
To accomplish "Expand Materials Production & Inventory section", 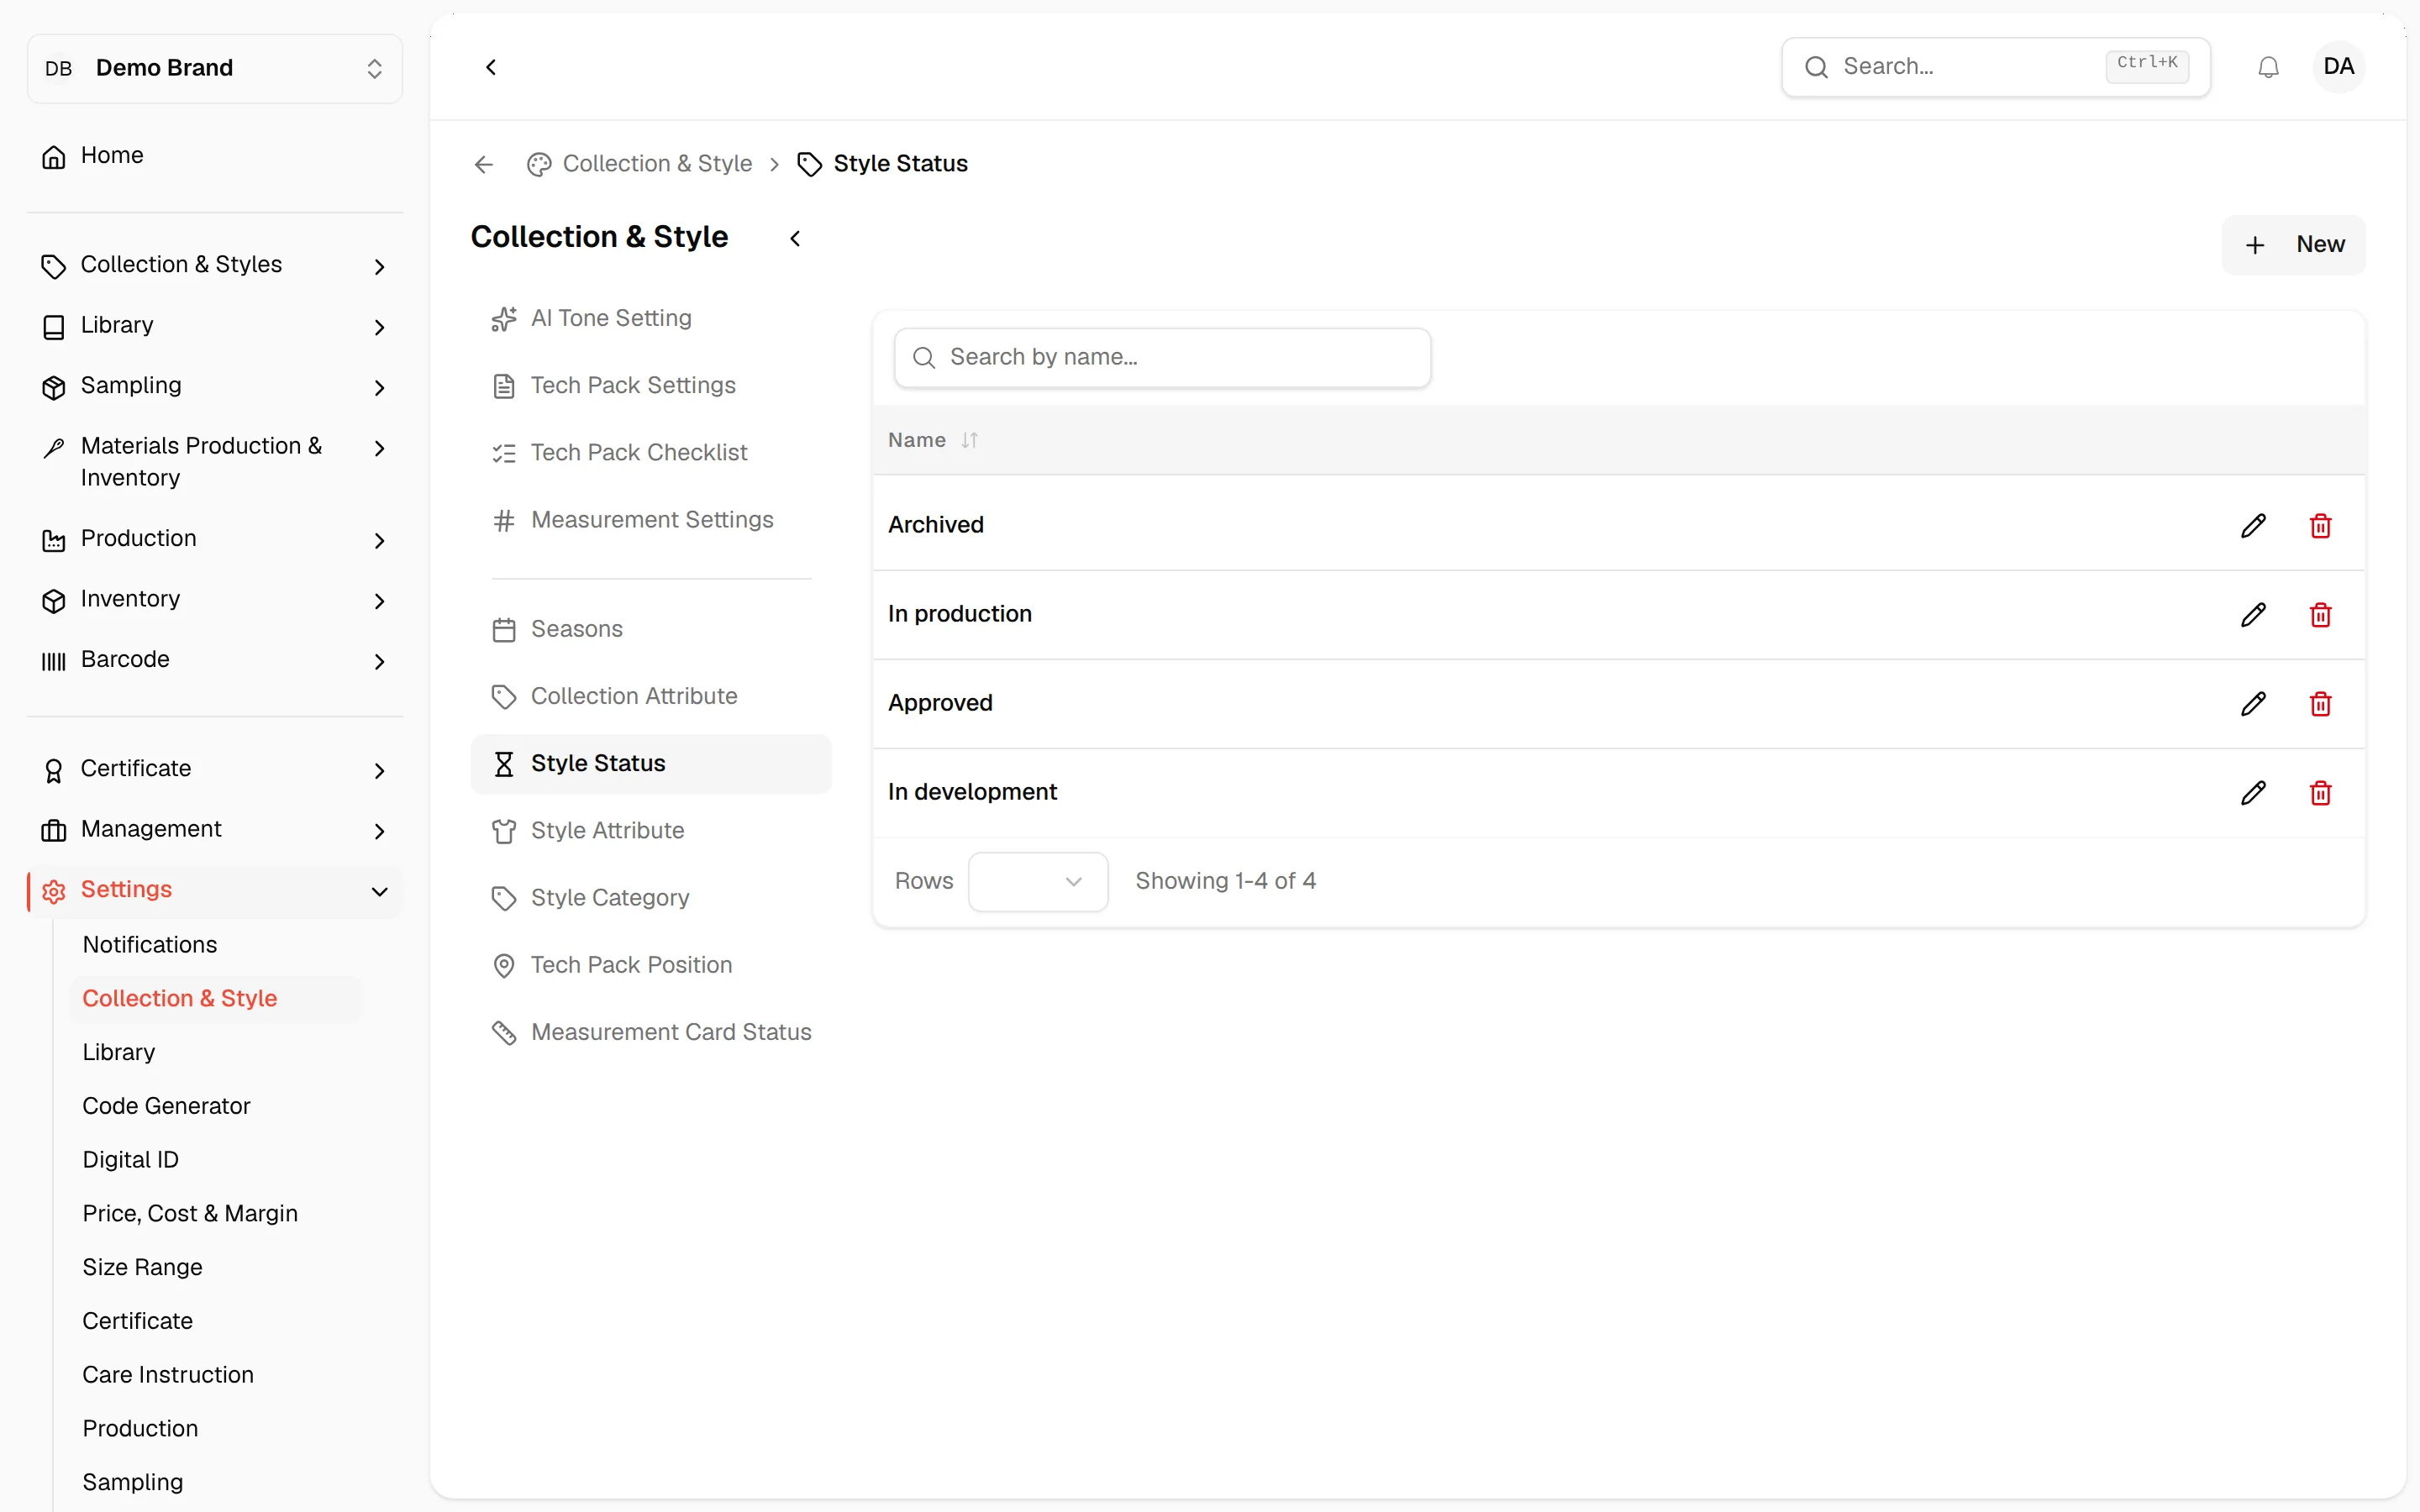I will [214, 462].
